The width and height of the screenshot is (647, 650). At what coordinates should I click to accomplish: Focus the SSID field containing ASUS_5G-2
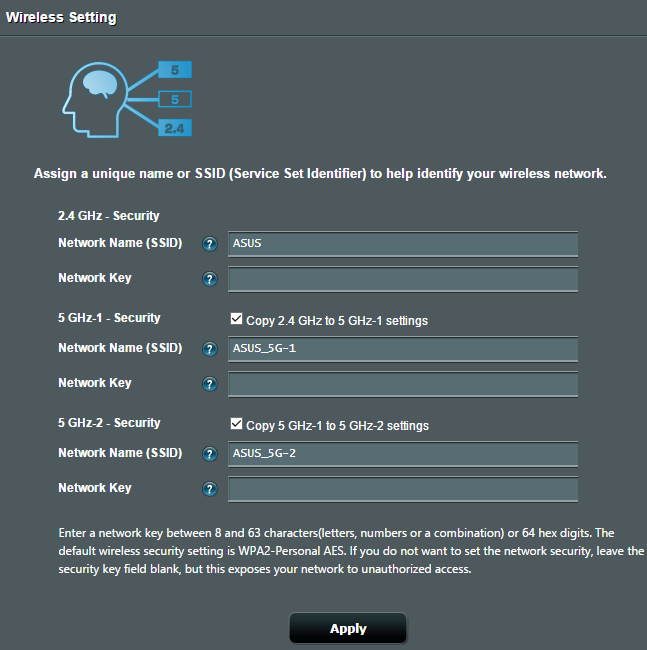coord(403,454)
